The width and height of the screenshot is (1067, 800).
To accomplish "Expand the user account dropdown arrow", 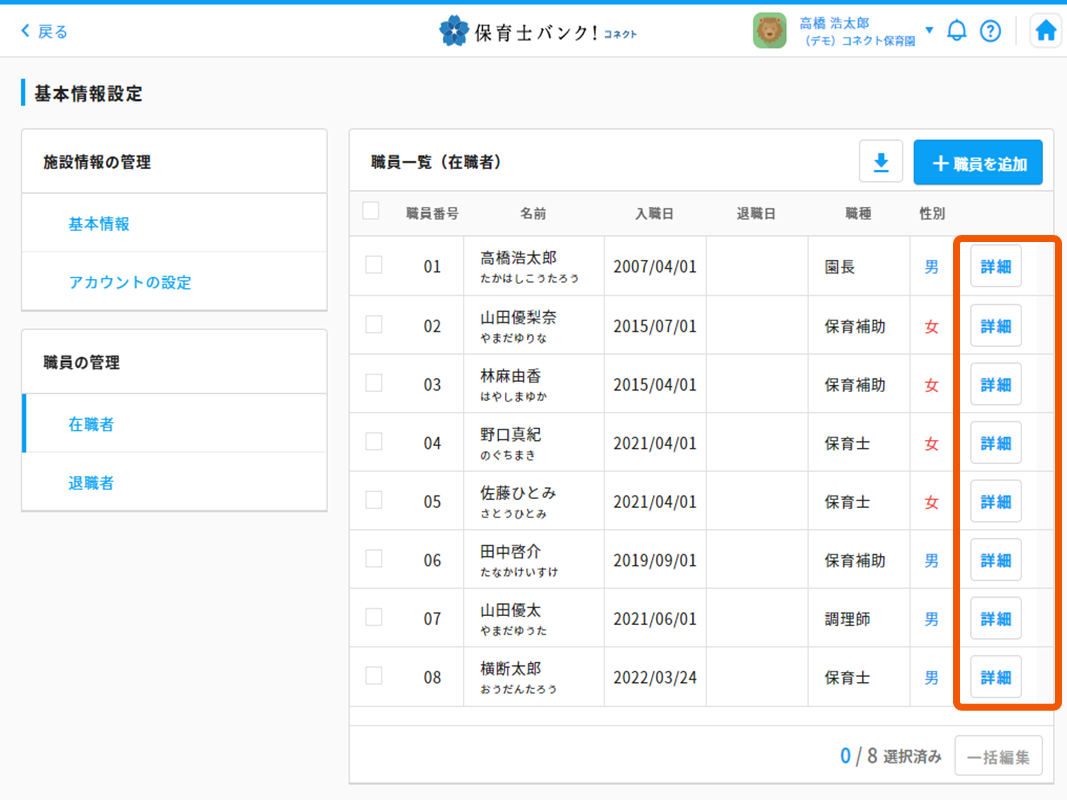I will [x=929, y=30].
